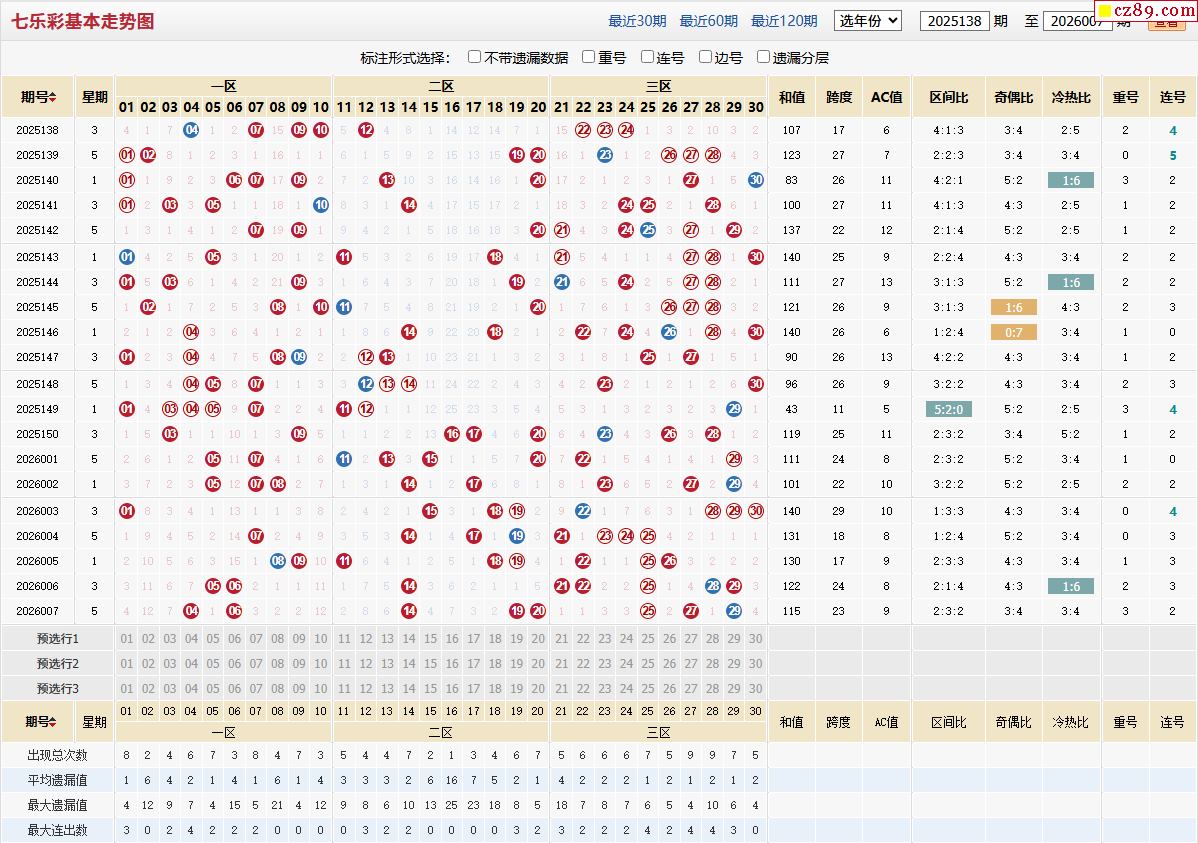Toggle the 遗漏分层 checkbox
This screenshot has height=843, width=1198.
(x=763, y=57)
